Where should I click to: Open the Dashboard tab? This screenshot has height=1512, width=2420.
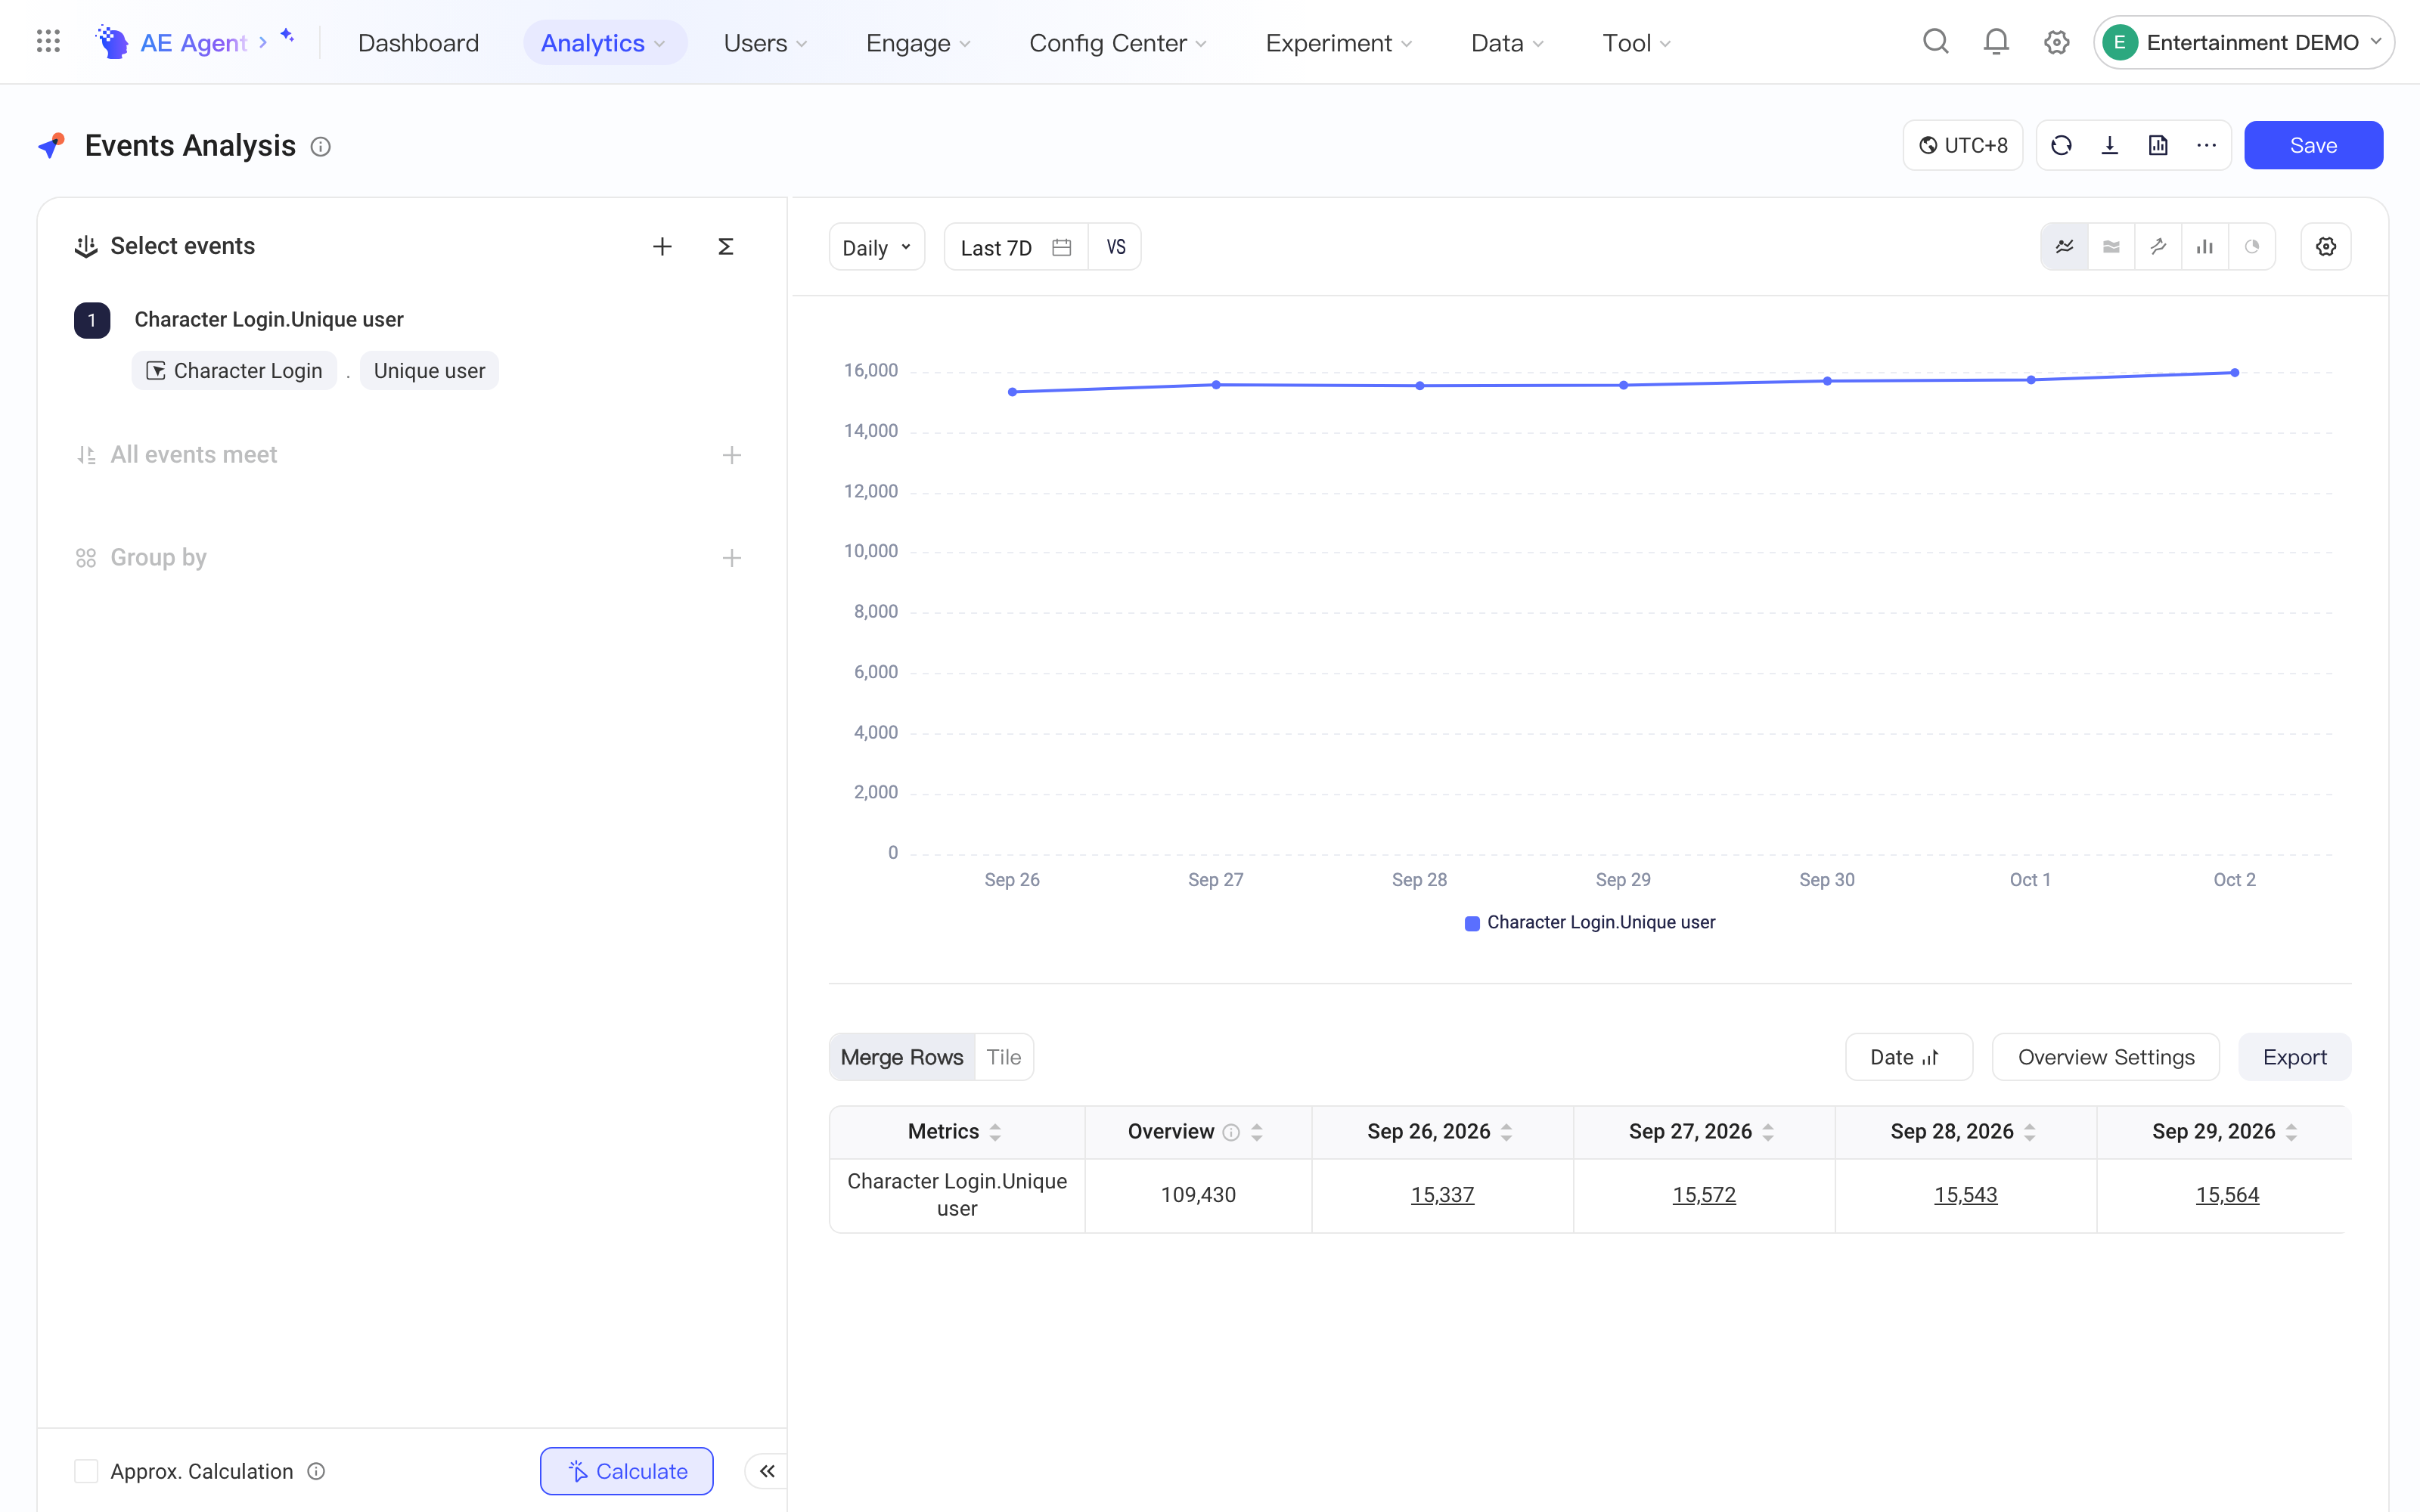[x=418, y=43]
